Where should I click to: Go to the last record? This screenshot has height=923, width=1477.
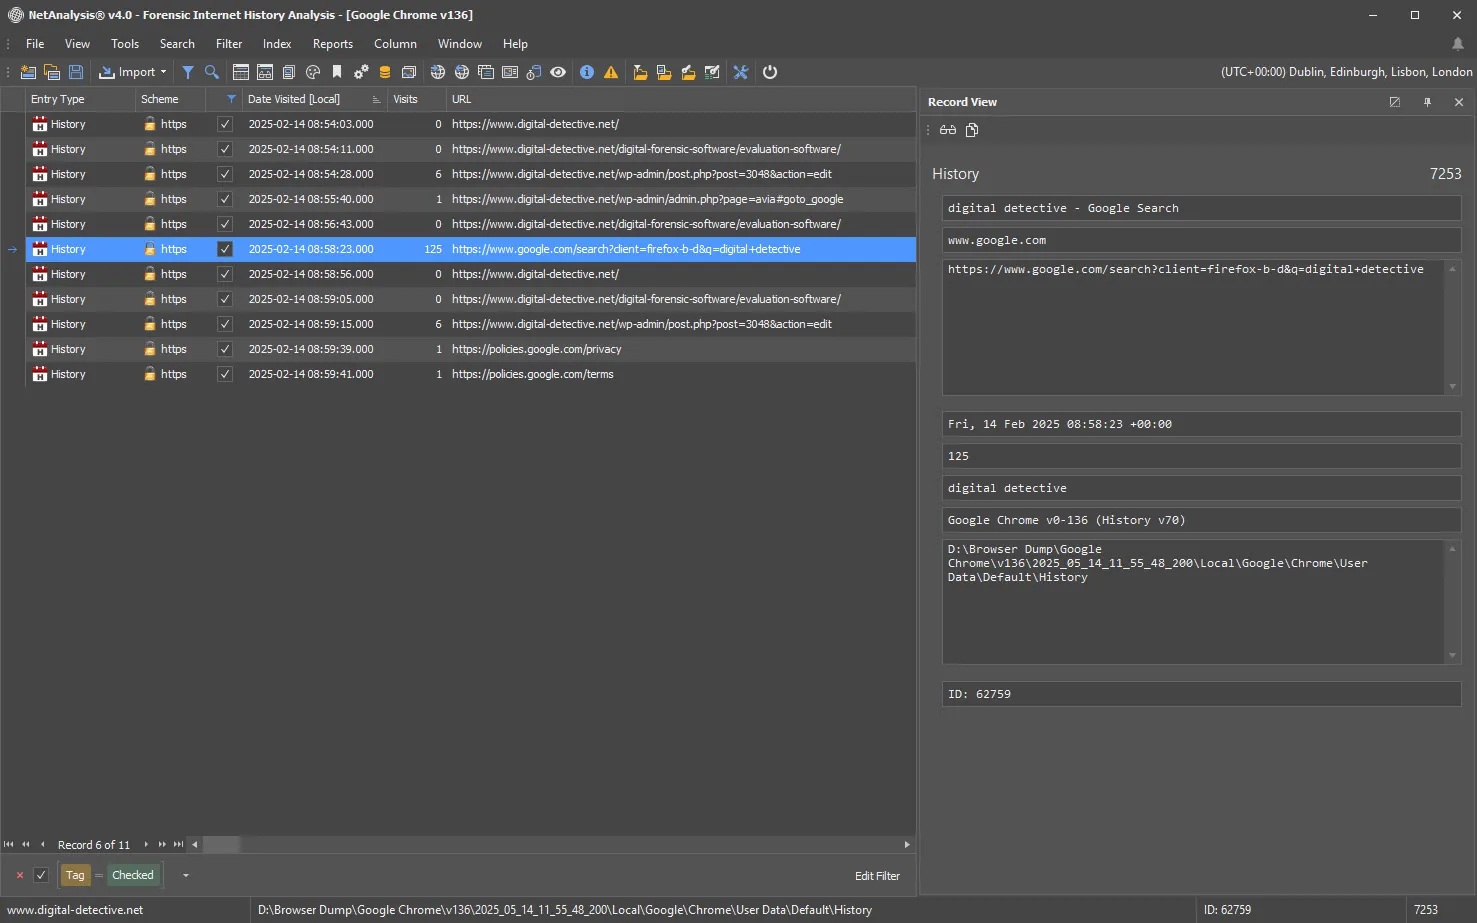point(178,845)
